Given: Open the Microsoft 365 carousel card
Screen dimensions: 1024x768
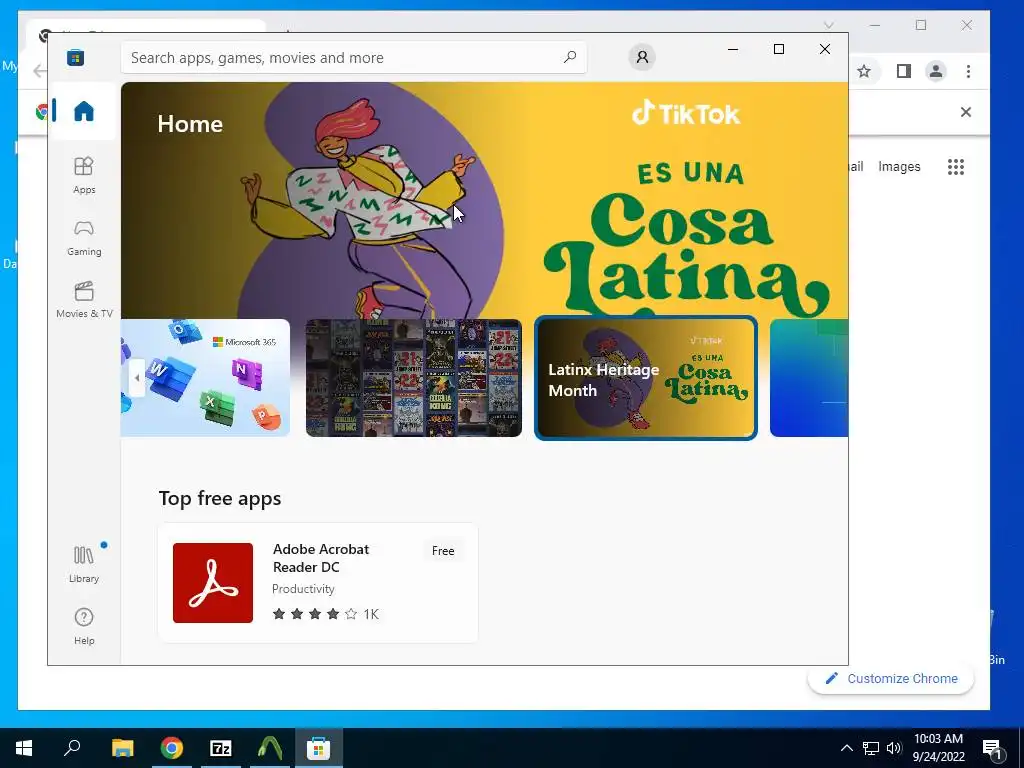Looking at the screenshot, I should pyautogui.click(x=205, y=377).
